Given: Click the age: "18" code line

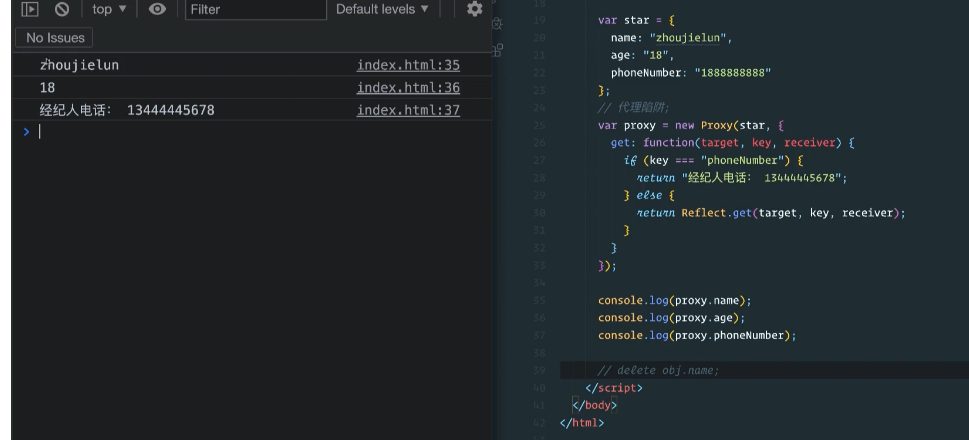Looking at the screenshot, I should [x=643, y=55].
